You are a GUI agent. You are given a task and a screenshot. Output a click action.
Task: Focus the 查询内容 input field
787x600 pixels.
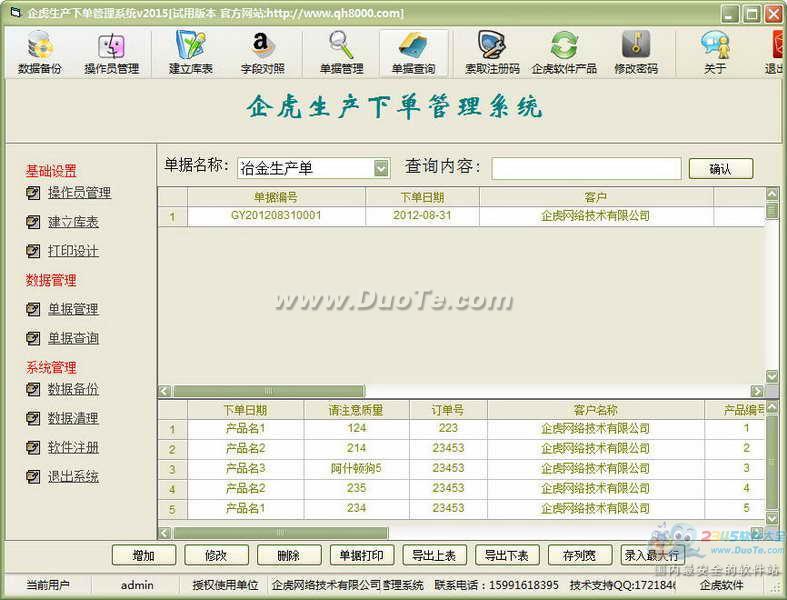coord(586,168)
